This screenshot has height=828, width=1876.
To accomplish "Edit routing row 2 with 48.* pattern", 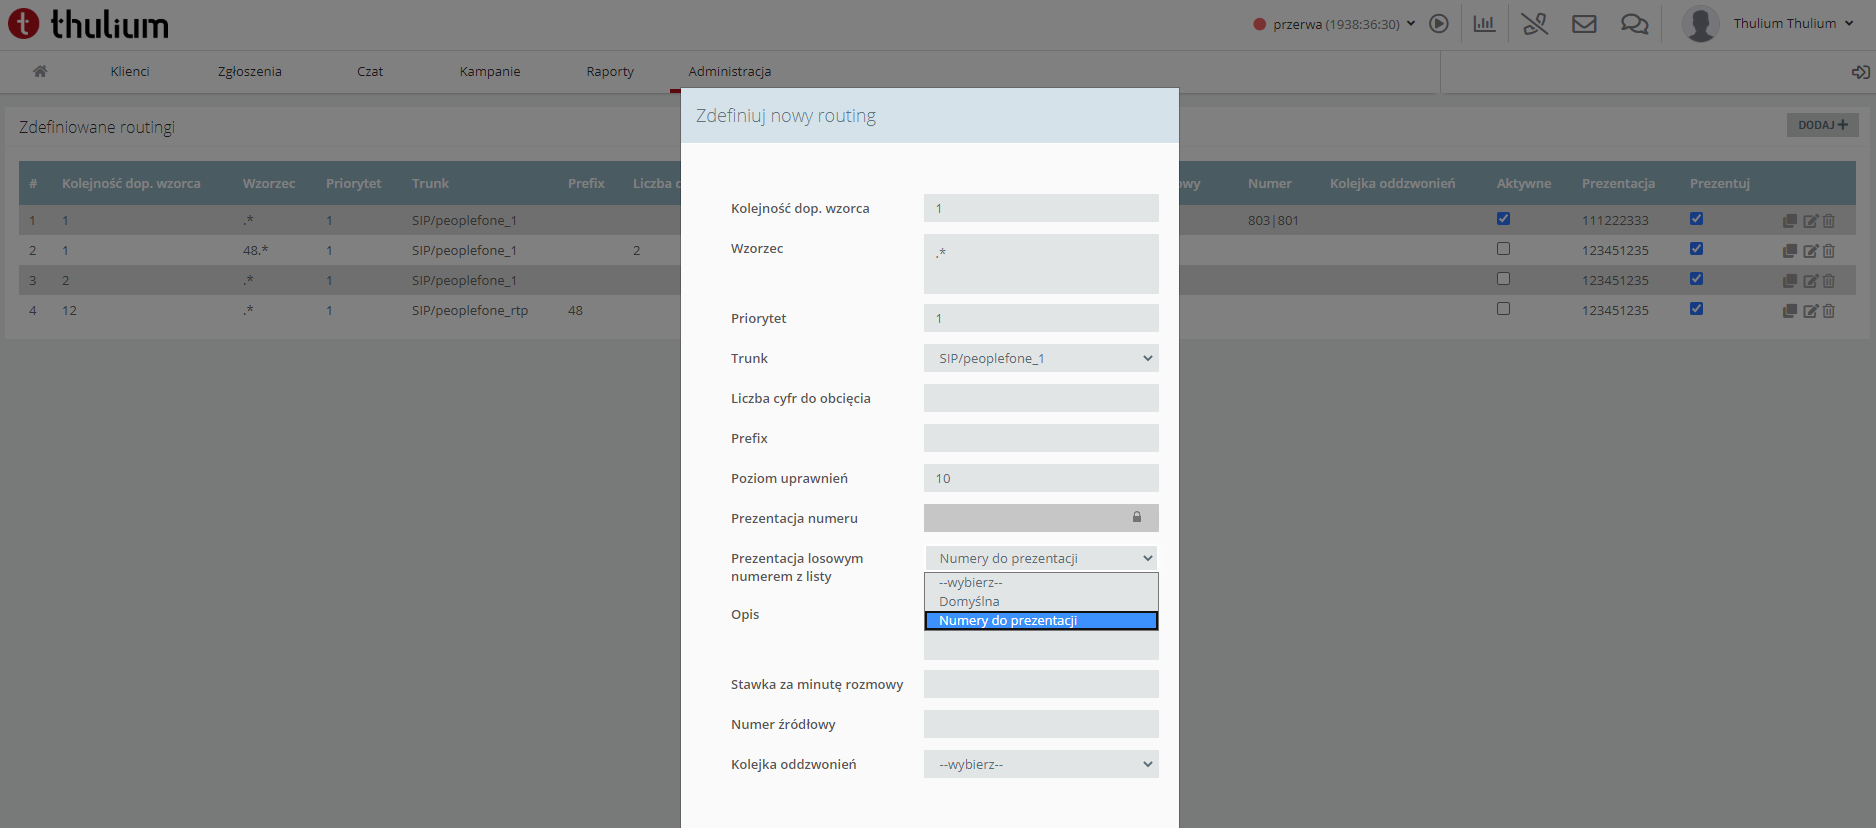I will pos(1810,251).
